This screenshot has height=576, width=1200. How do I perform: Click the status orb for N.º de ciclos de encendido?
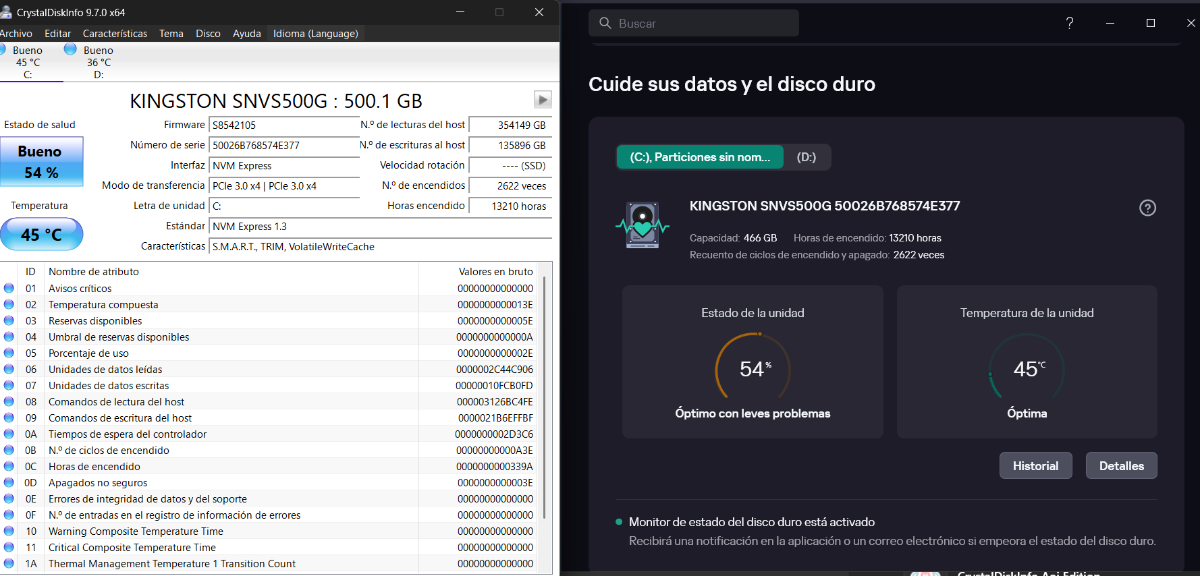click(9, 450)
